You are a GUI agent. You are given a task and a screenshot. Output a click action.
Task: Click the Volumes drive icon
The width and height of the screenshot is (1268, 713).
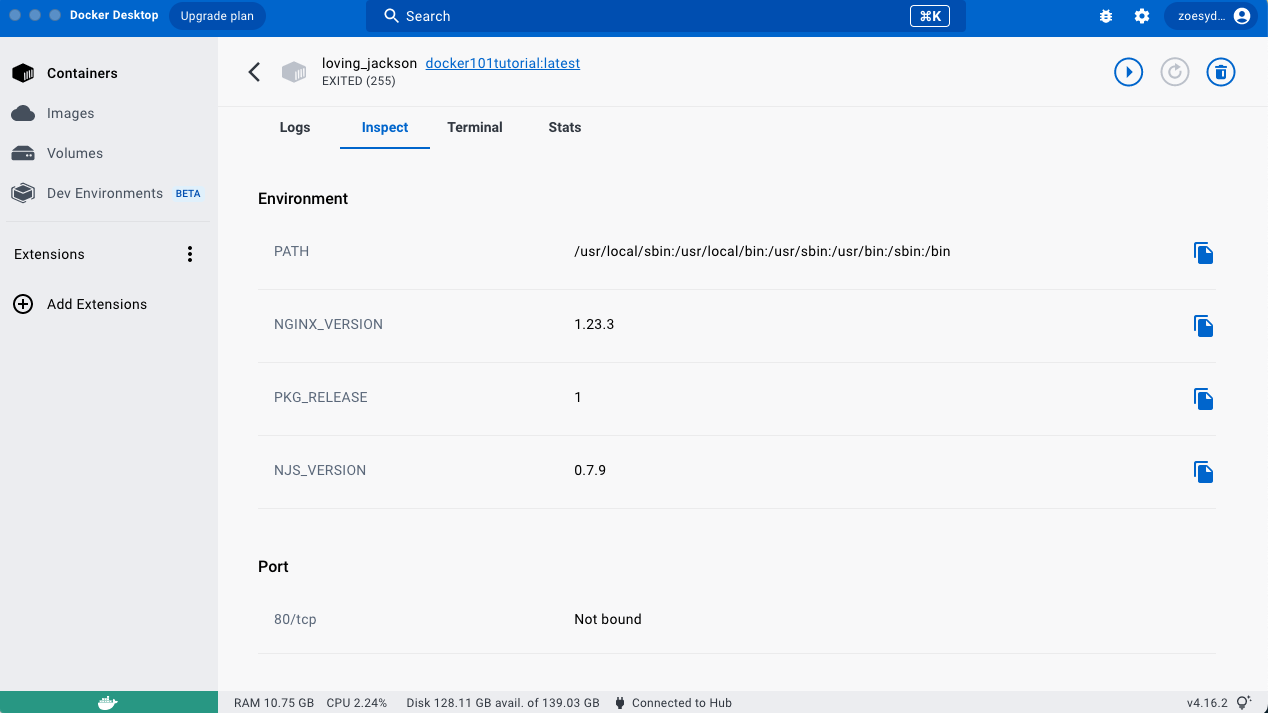(x=23, y=153)
